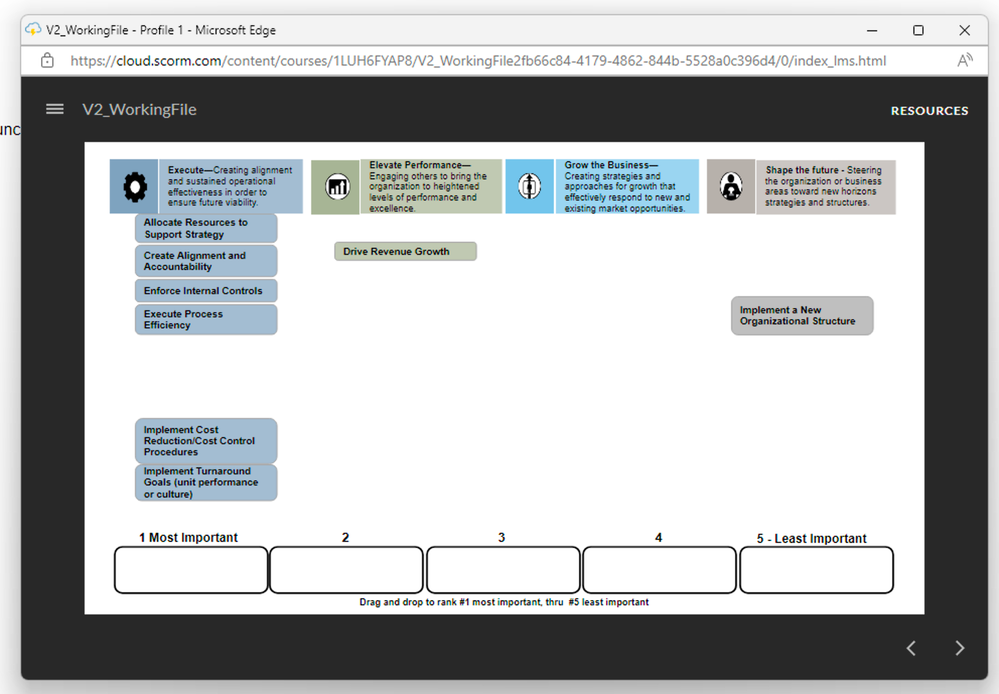Click the Shape the future description text
The image size is (999, 694).
pos(823,186)
